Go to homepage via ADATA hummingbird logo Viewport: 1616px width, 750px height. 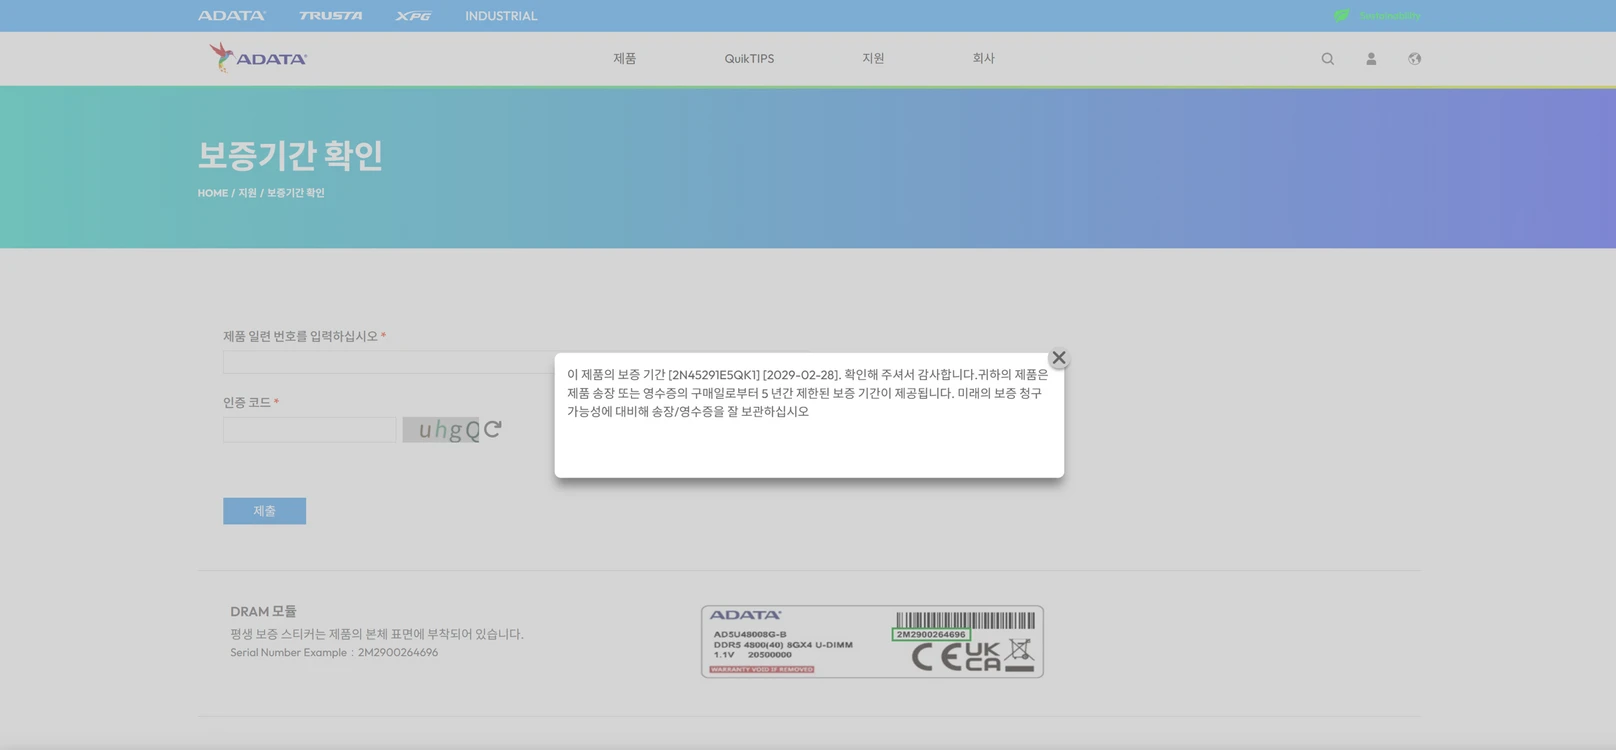point(258,57)
